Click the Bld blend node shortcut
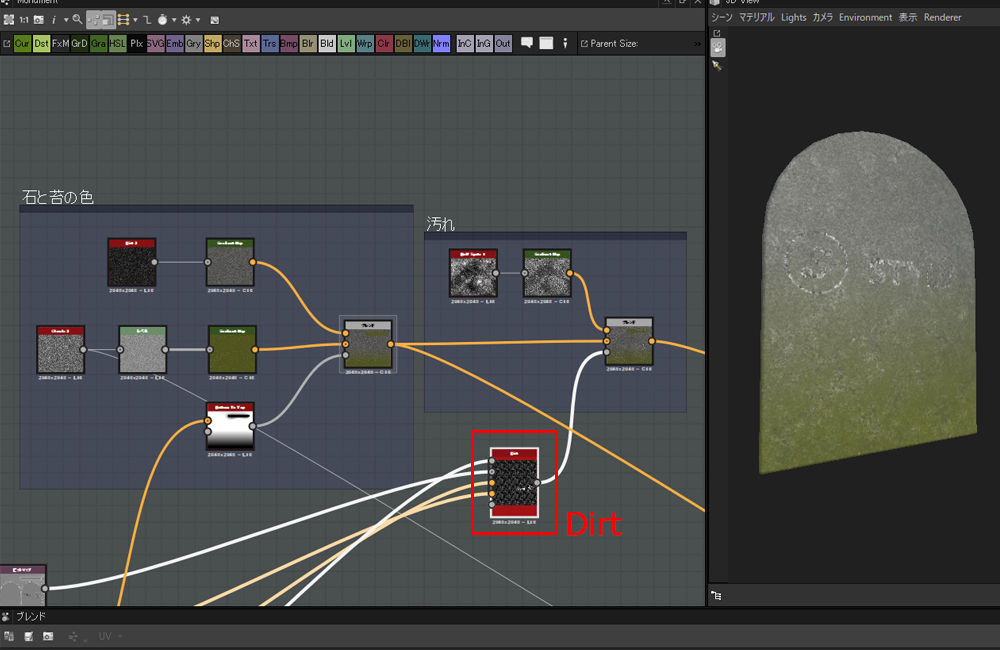This screenshot has height=650, width=1000. (x=327, y=43)
